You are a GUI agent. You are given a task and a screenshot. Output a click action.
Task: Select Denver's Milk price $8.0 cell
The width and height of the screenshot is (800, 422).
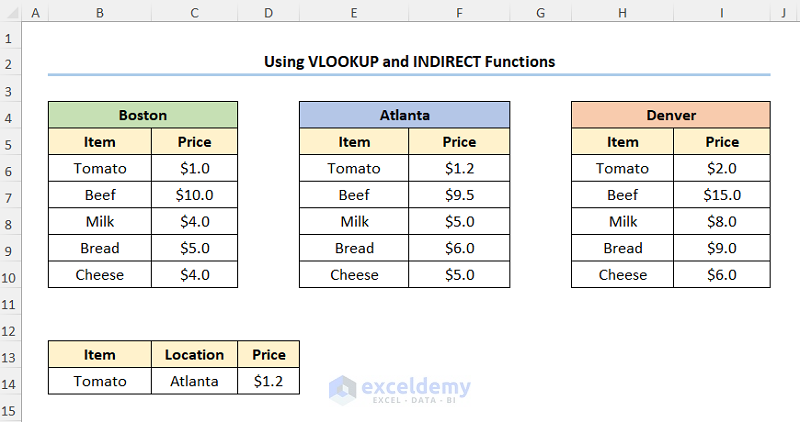tap(721, 222)
